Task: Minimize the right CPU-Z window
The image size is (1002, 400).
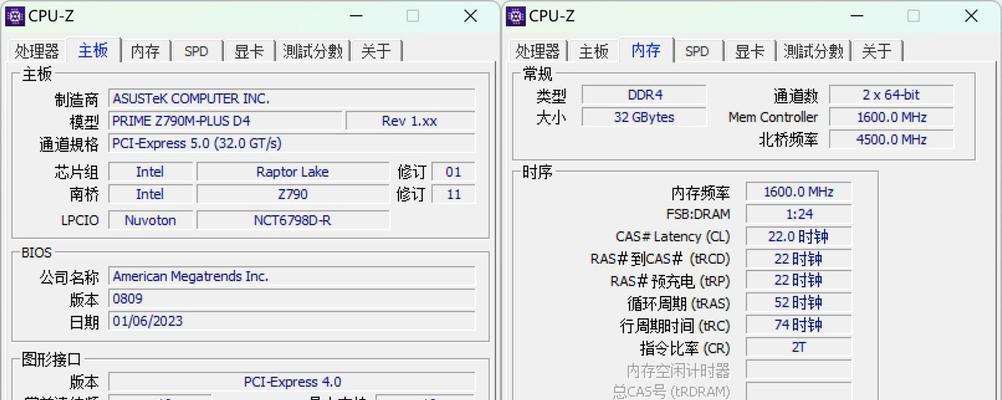Action: pyautogui.click(x=856, y=16)
